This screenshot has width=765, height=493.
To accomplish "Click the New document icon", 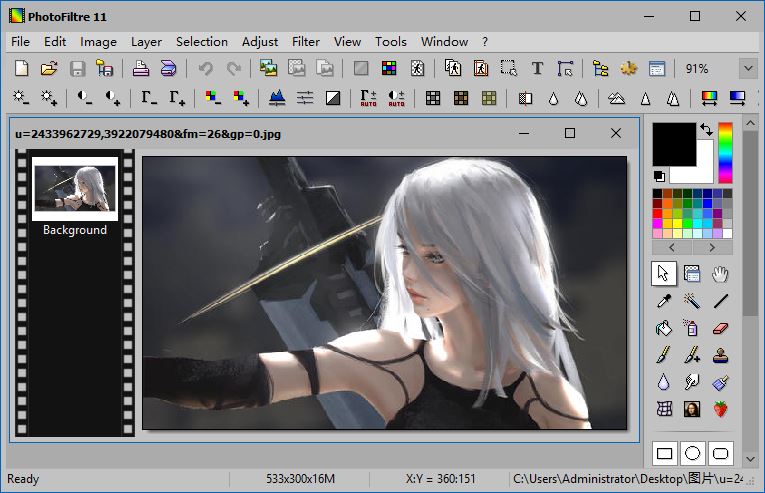I will click(x=21, y=68).
